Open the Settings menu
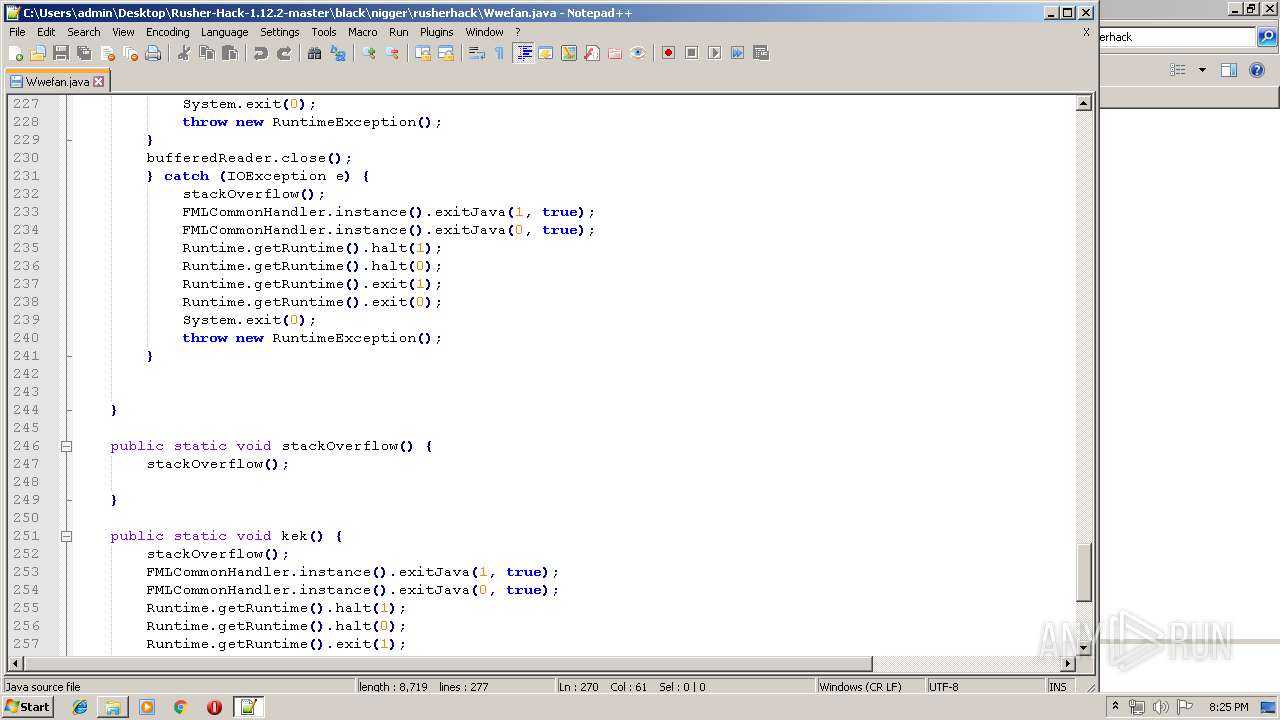 [280, 32]
